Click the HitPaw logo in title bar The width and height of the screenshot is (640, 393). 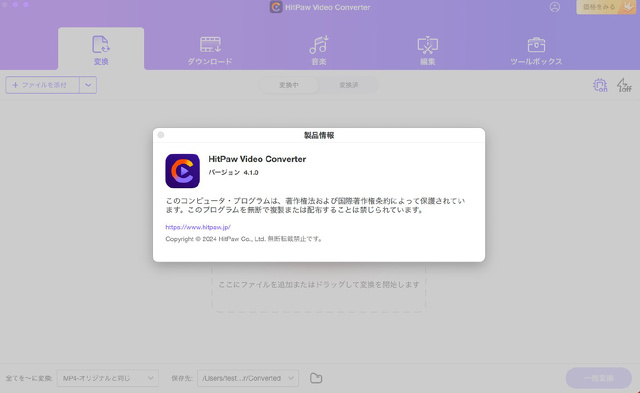click(x=276, y=7)
